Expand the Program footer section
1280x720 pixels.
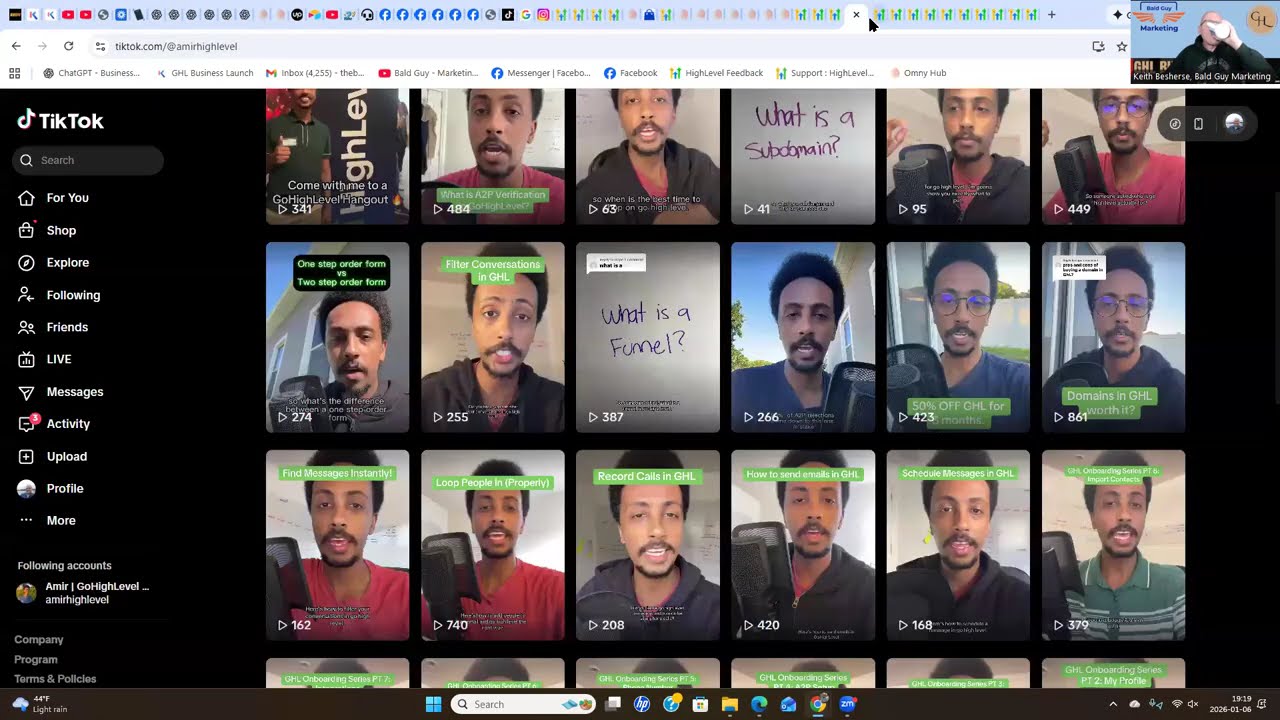point(36,660)
